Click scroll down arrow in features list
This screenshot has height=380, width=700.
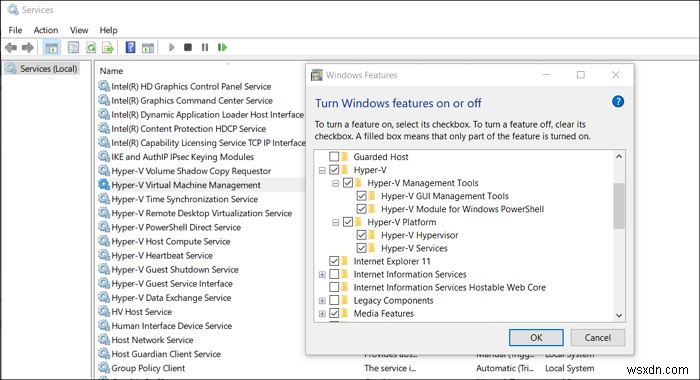pos(619,315)
